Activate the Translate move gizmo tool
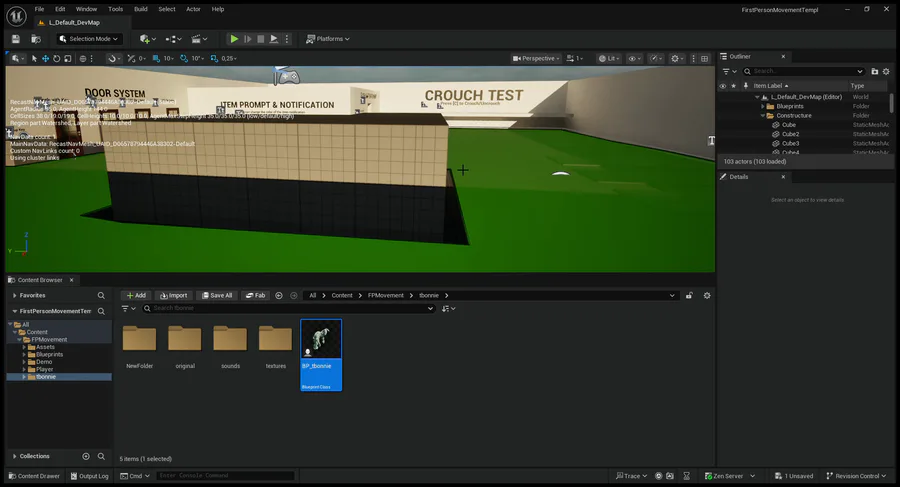The width and height of the screenshot is (900, 487). (45, 59)
